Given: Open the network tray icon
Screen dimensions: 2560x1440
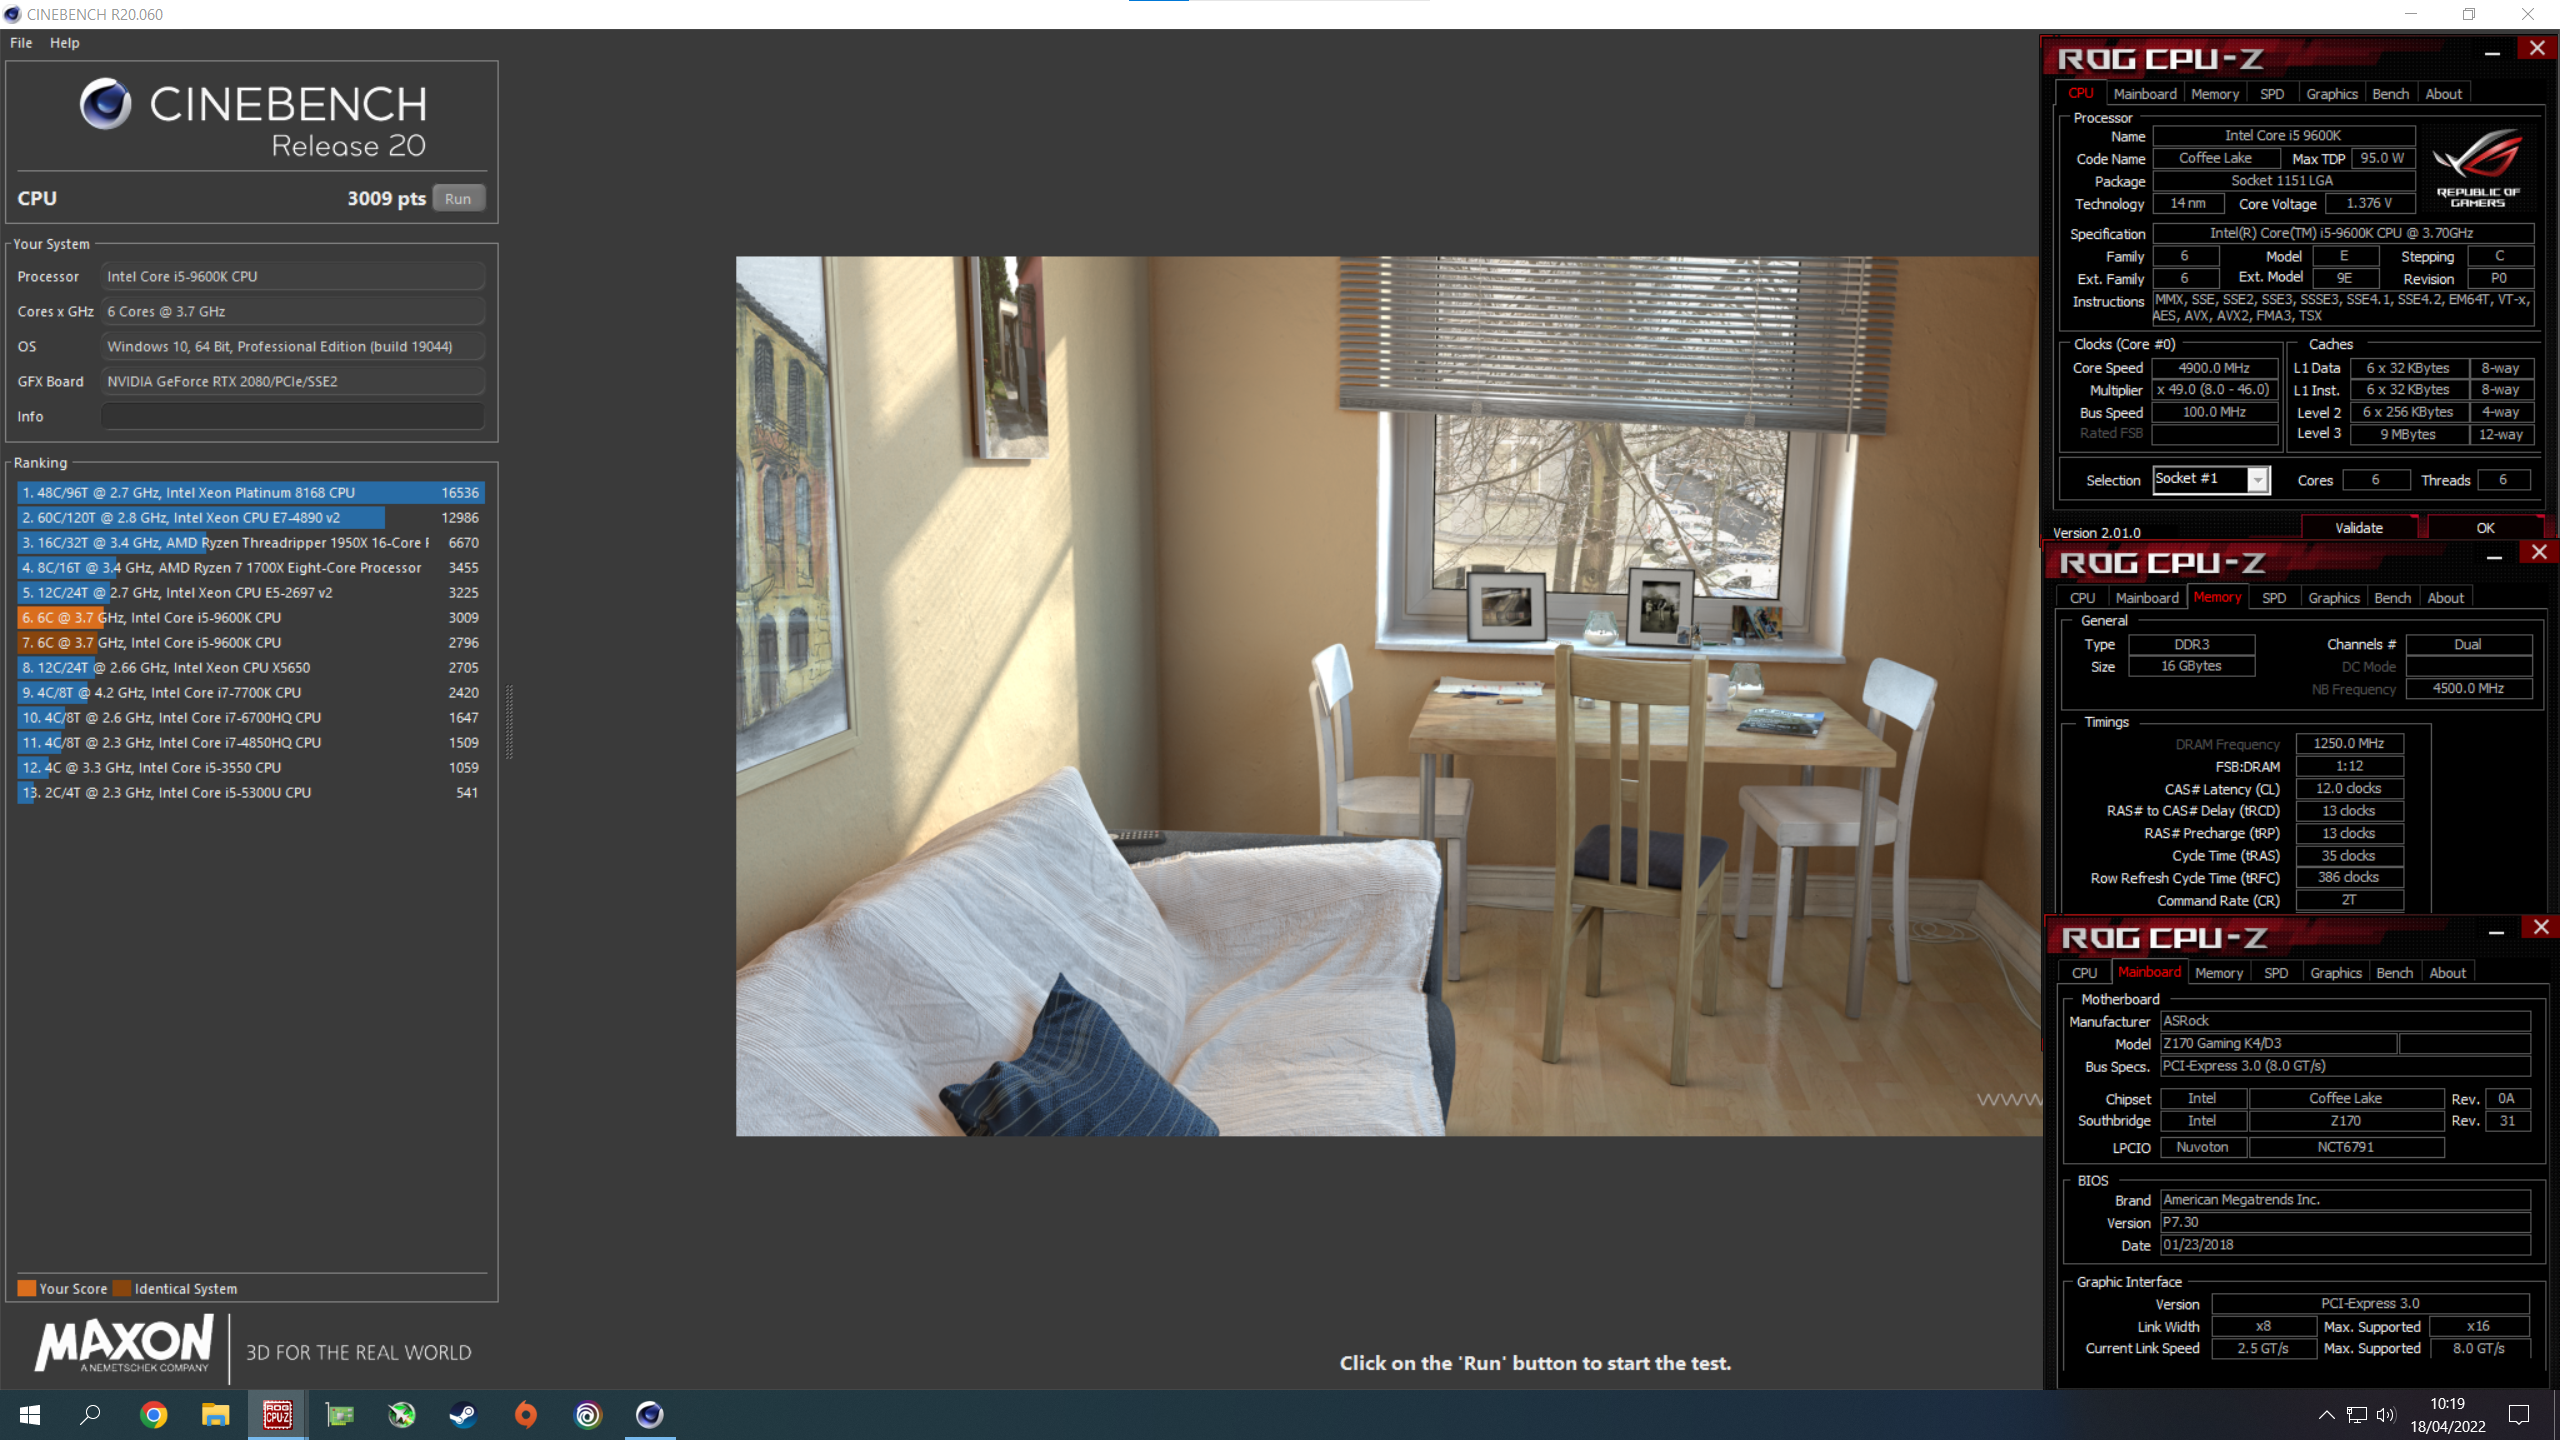Looking at the screenshot, I should tap(2357, 1414).
